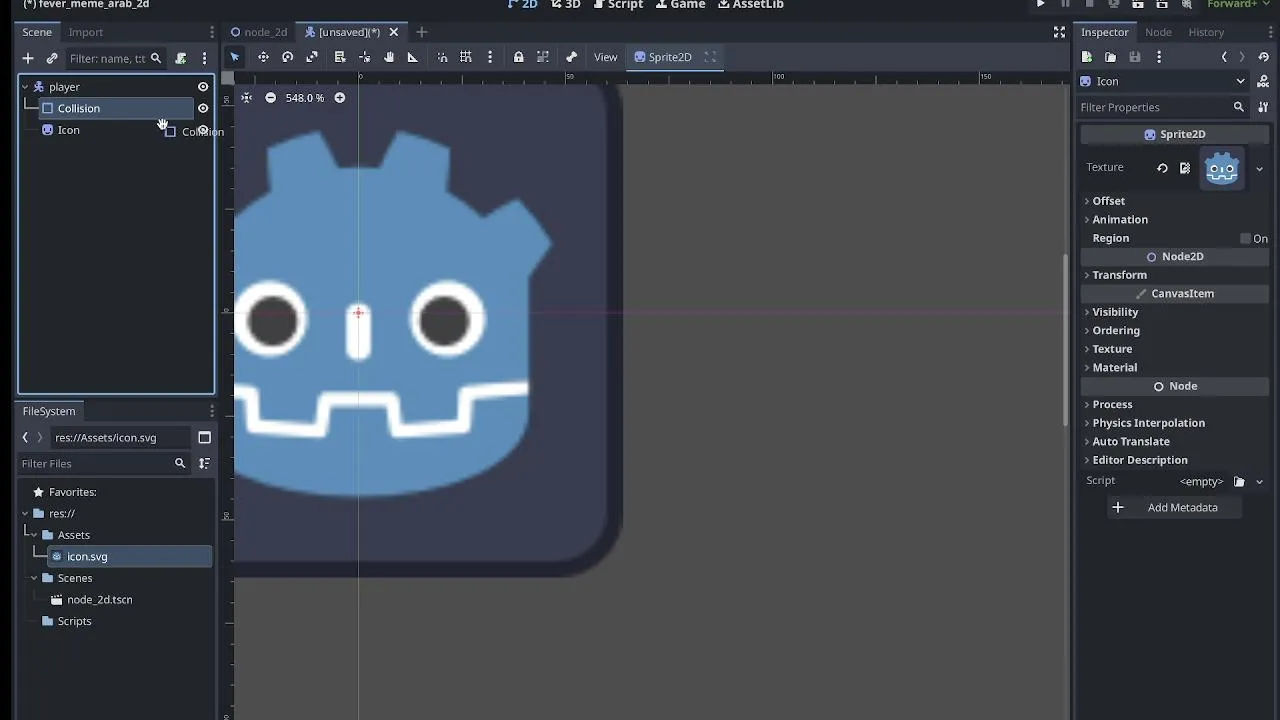Center the canvas view icon

pyautogui.click(x=246, y=98)
